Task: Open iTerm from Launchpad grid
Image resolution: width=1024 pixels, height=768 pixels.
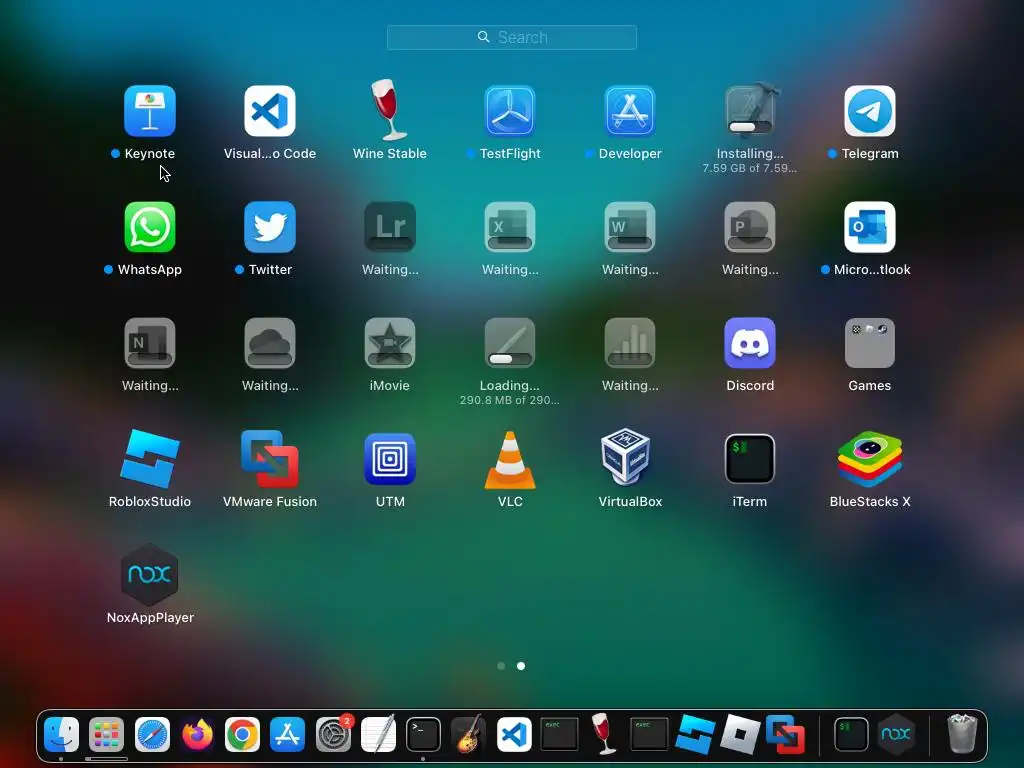Action: [750, 459]
